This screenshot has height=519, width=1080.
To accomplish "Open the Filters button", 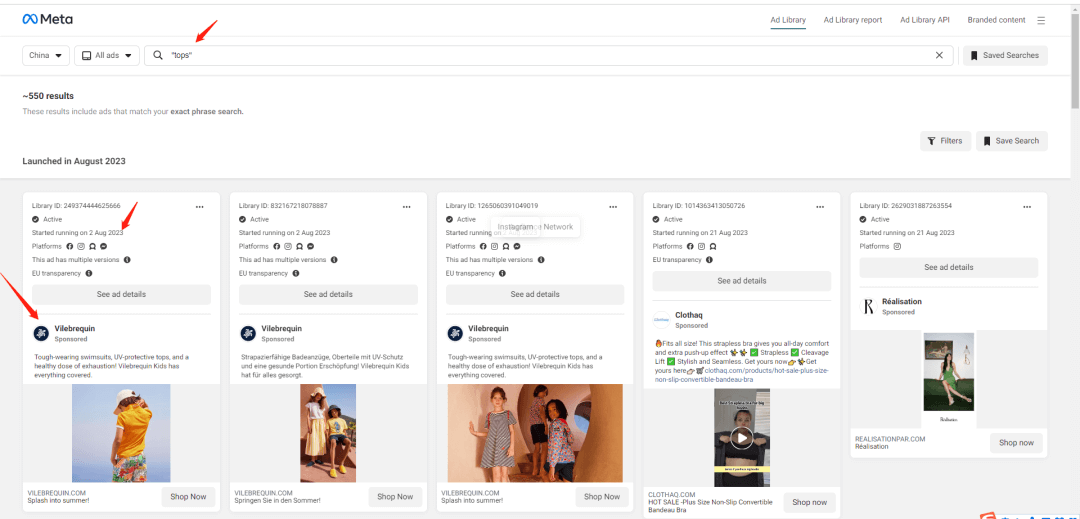I will coord(944,141).
